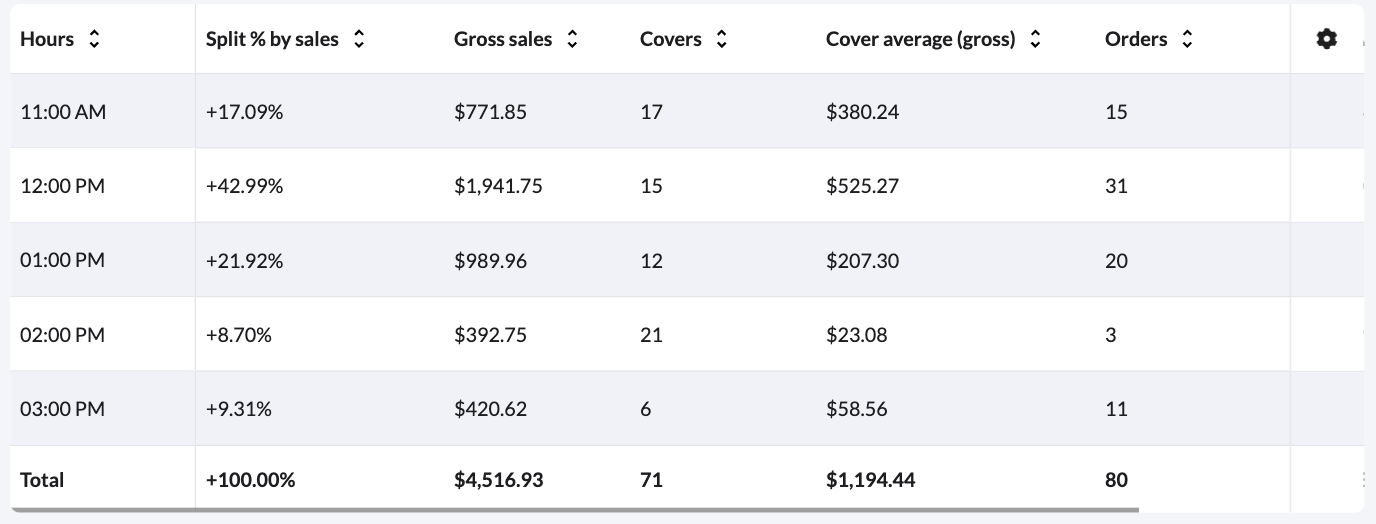This screenshot has height=524, width=1376.
Task: Sort by Hours column arrows
Action: (x=94, y=39)
